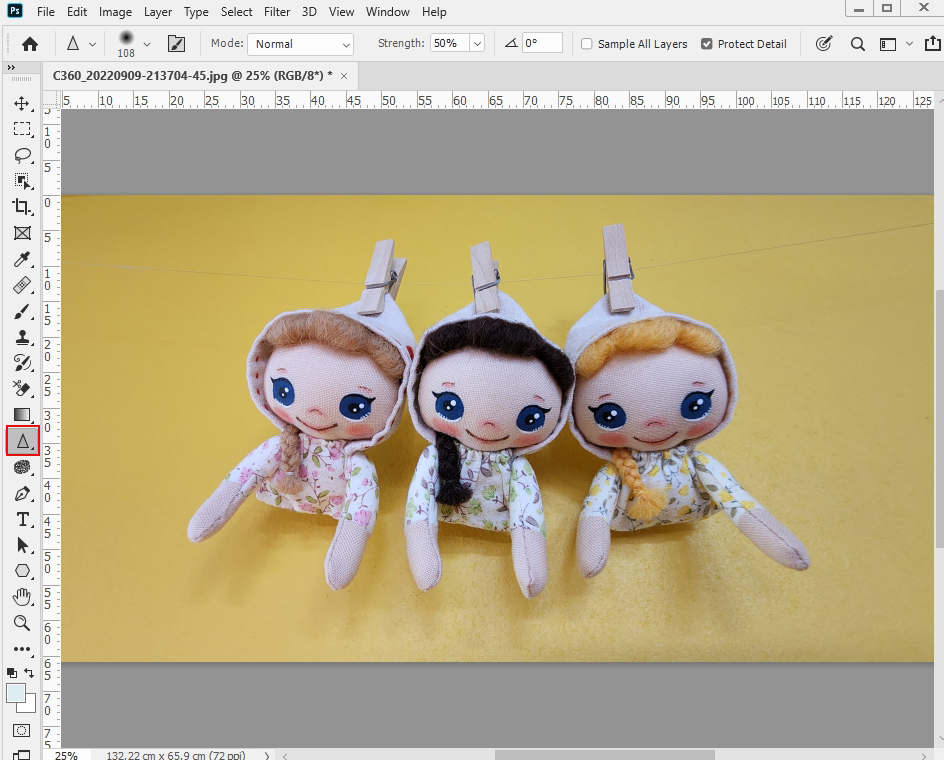The height and width of the screenshot is (760, 944).
Task: Click the brush angle 0° field
Action: point(542,43)
